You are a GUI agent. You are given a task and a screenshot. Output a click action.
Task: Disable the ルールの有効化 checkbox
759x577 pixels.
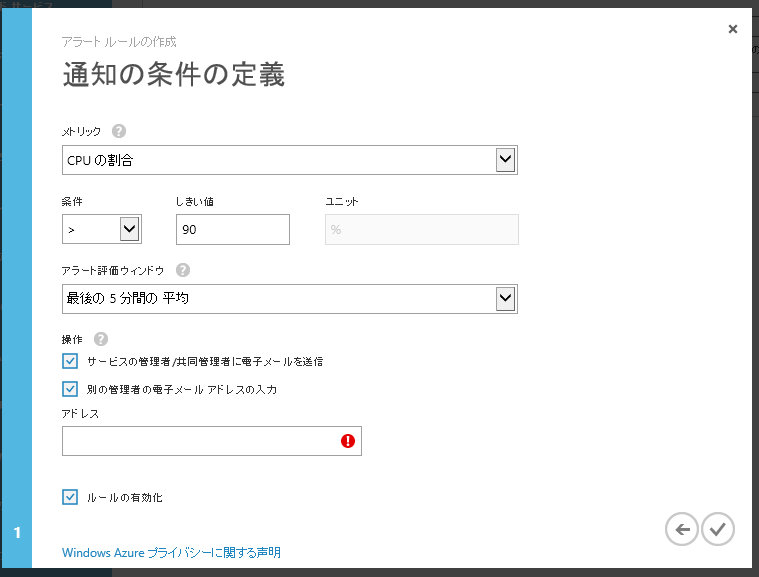70,497
